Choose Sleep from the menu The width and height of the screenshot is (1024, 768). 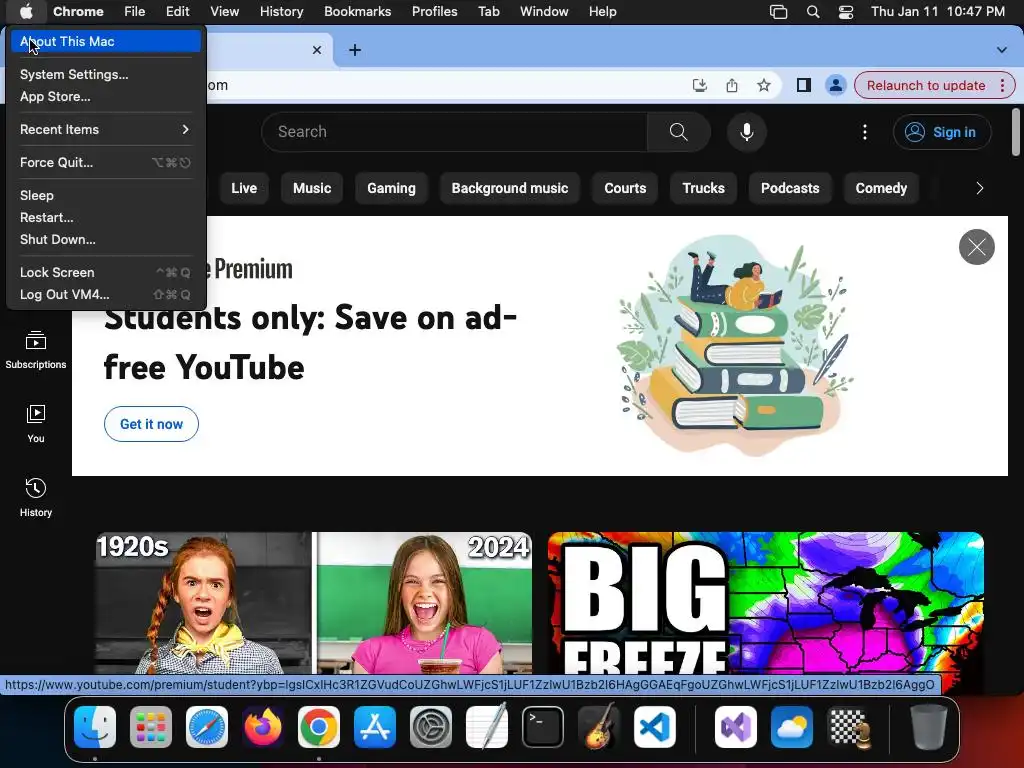105,195
